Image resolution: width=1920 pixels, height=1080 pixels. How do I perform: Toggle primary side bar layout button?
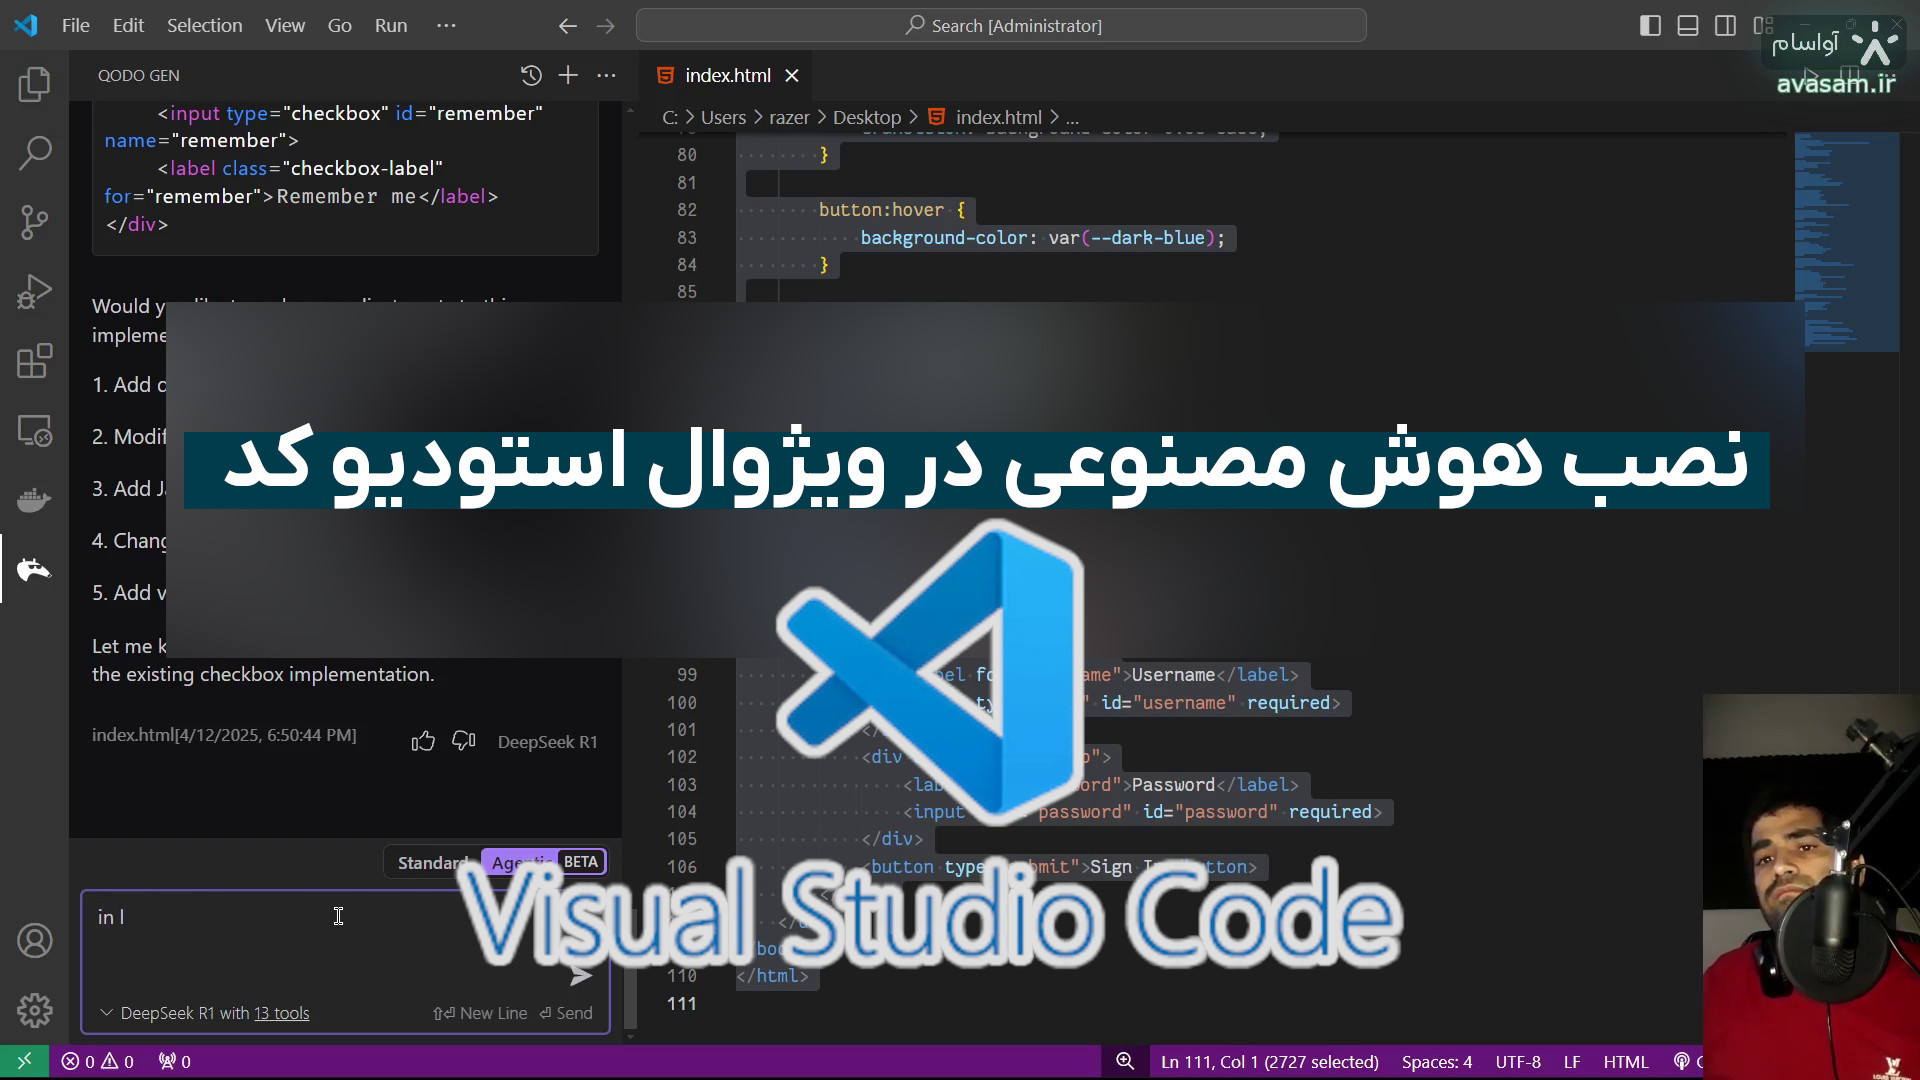[1650, 26]
